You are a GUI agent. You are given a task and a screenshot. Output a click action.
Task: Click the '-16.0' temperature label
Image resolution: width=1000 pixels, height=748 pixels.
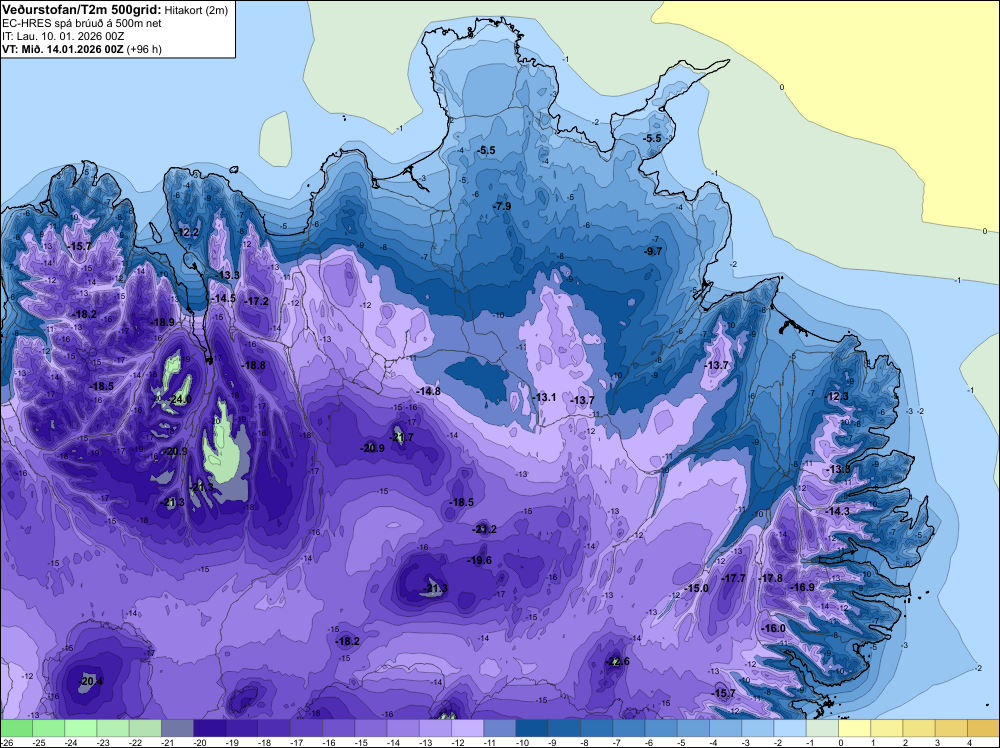pyautogui.click(x=774, y=629)
